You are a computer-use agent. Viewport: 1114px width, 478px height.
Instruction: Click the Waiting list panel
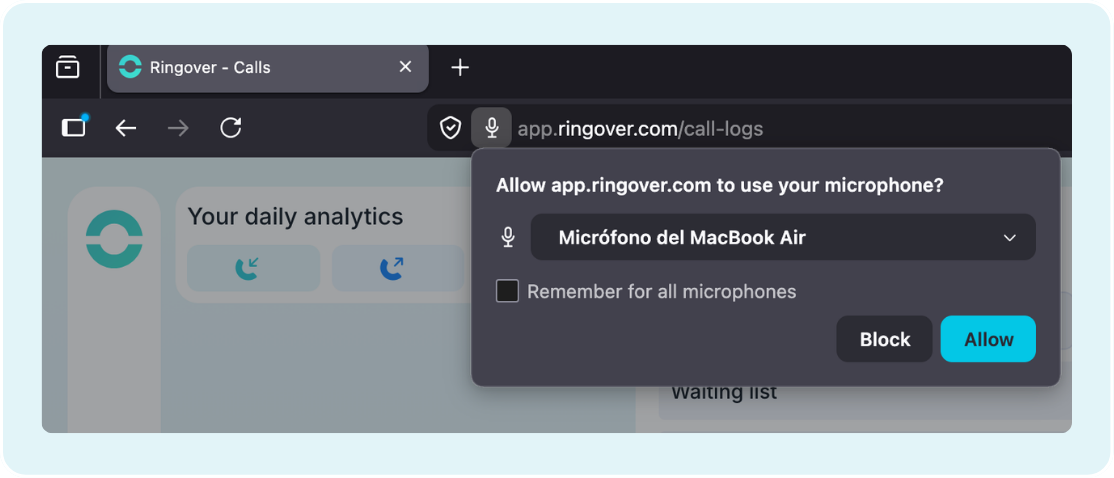724,393
